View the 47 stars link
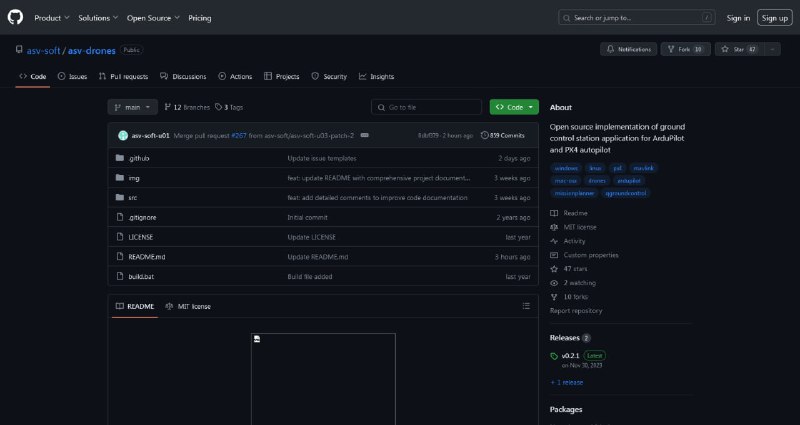The image size is (800, 425). coord(569,269)
